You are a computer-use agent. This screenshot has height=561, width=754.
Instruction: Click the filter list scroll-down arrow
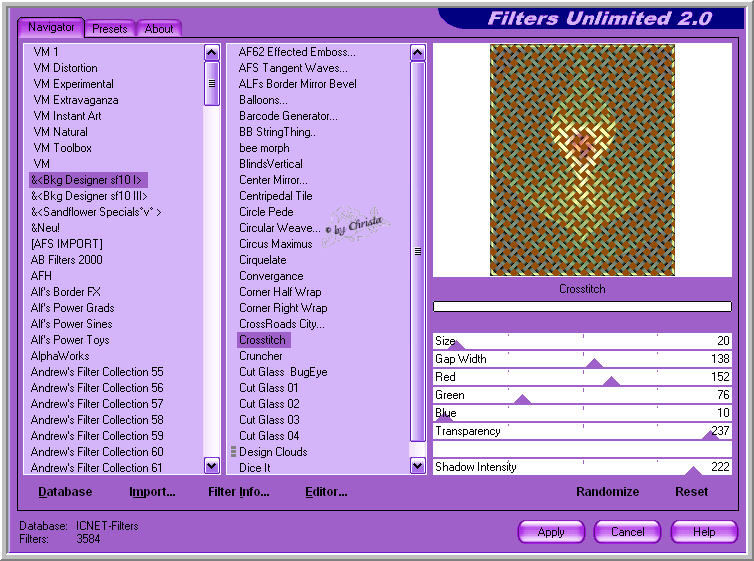pyautogui.click(x=418, y=465)
